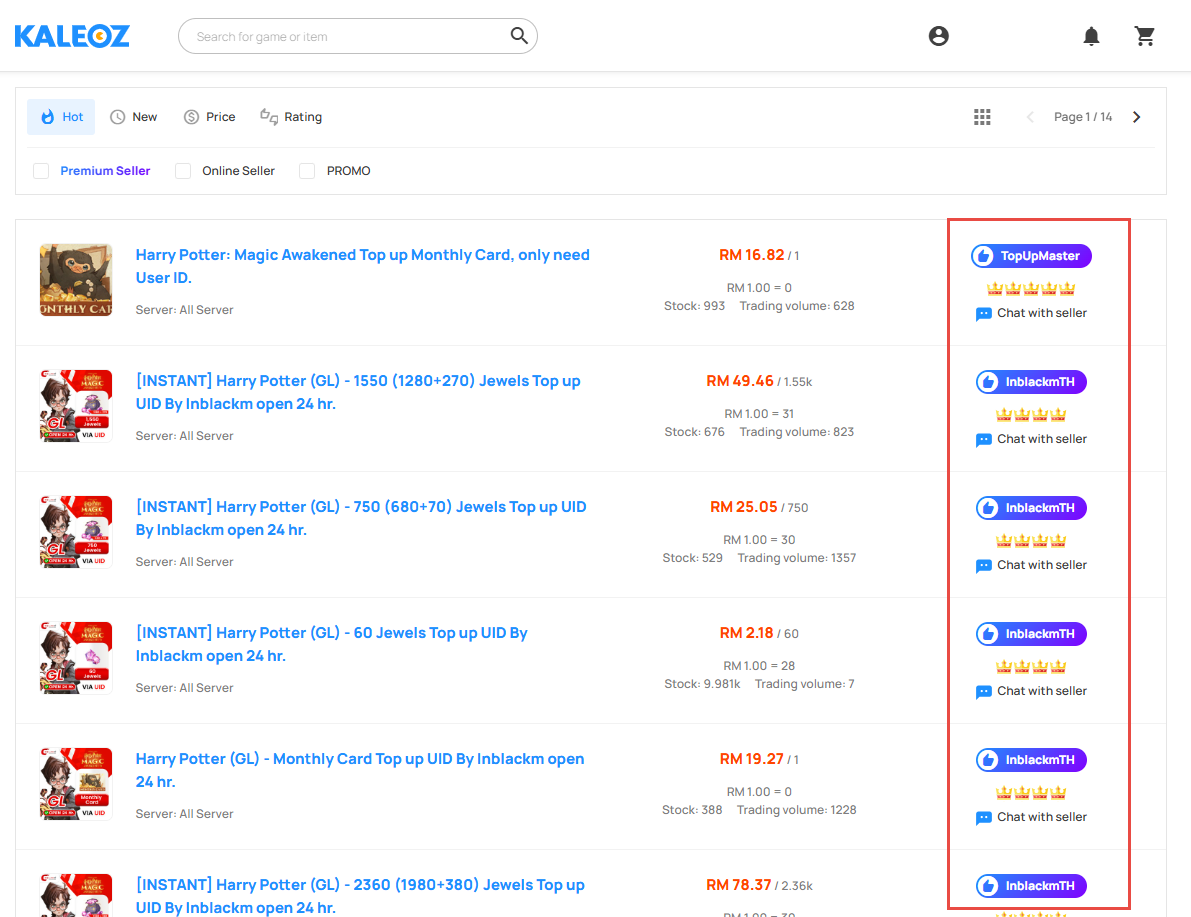Open Magic Awakened Monthly Card listing title

[362, 266]
